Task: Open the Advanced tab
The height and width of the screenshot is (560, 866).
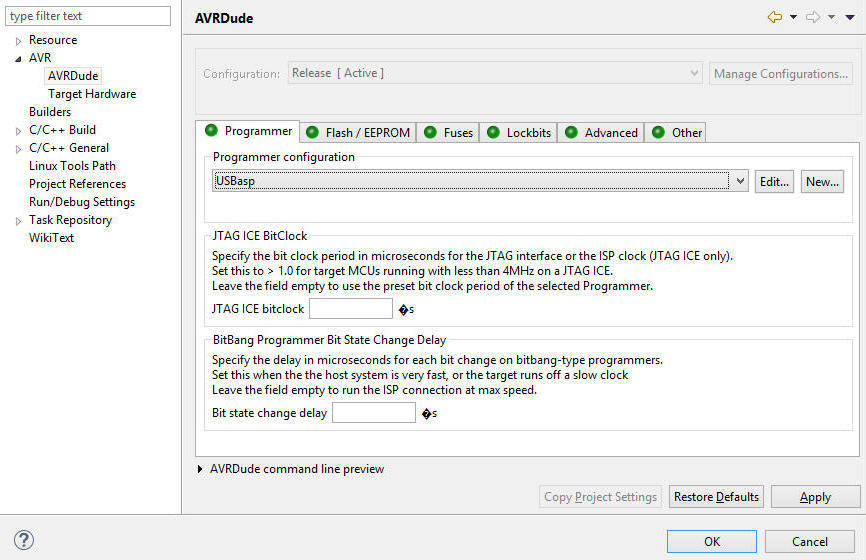Action: point(601,132)
